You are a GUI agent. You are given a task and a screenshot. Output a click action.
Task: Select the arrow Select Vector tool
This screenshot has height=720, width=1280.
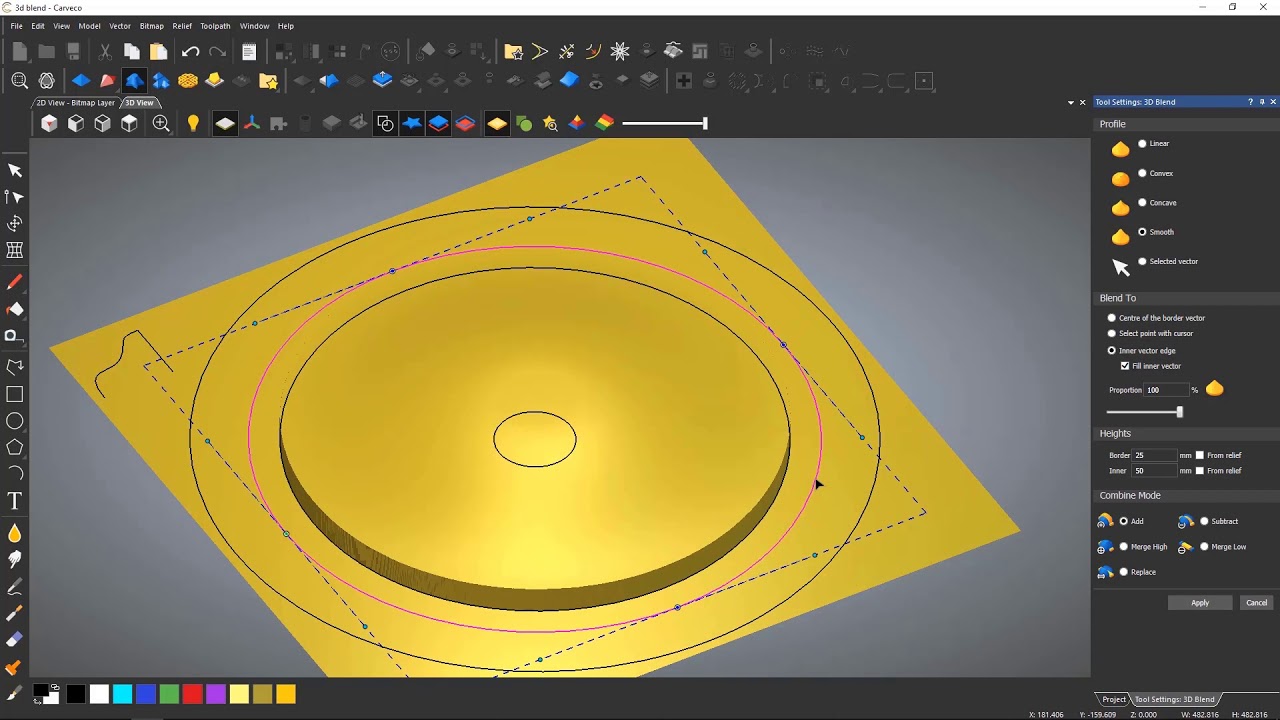(15, 171)
